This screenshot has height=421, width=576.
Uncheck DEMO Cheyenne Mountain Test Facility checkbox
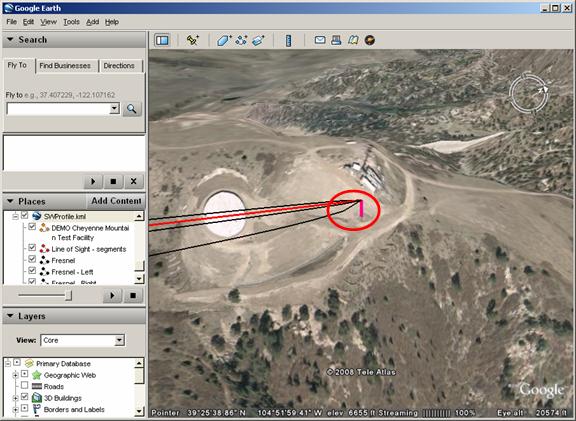[32, 227]
